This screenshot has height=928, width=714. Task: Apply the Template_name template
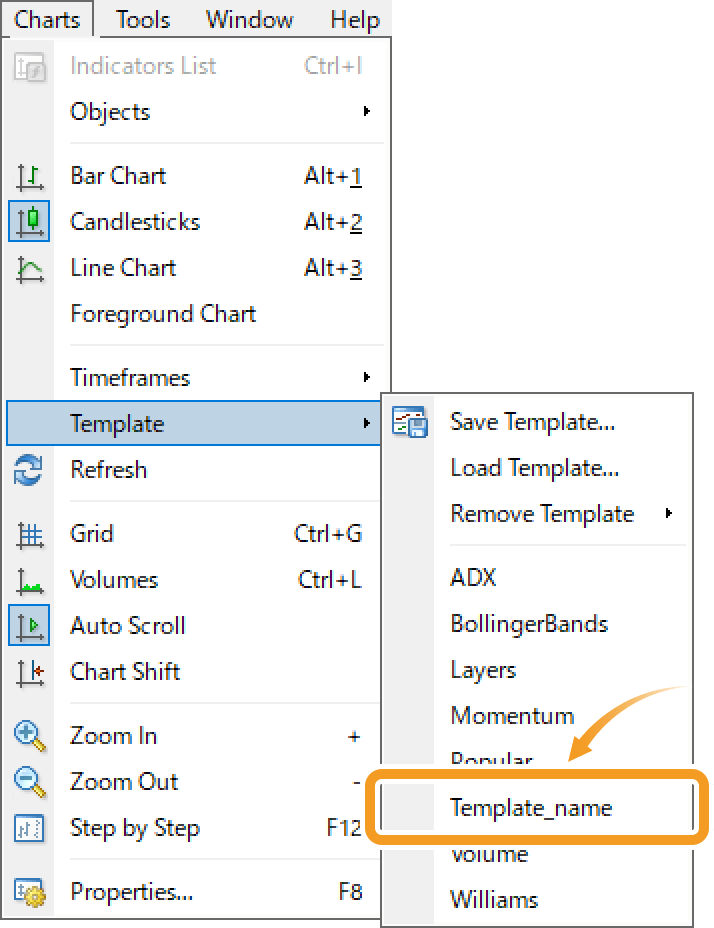(531, 808)
